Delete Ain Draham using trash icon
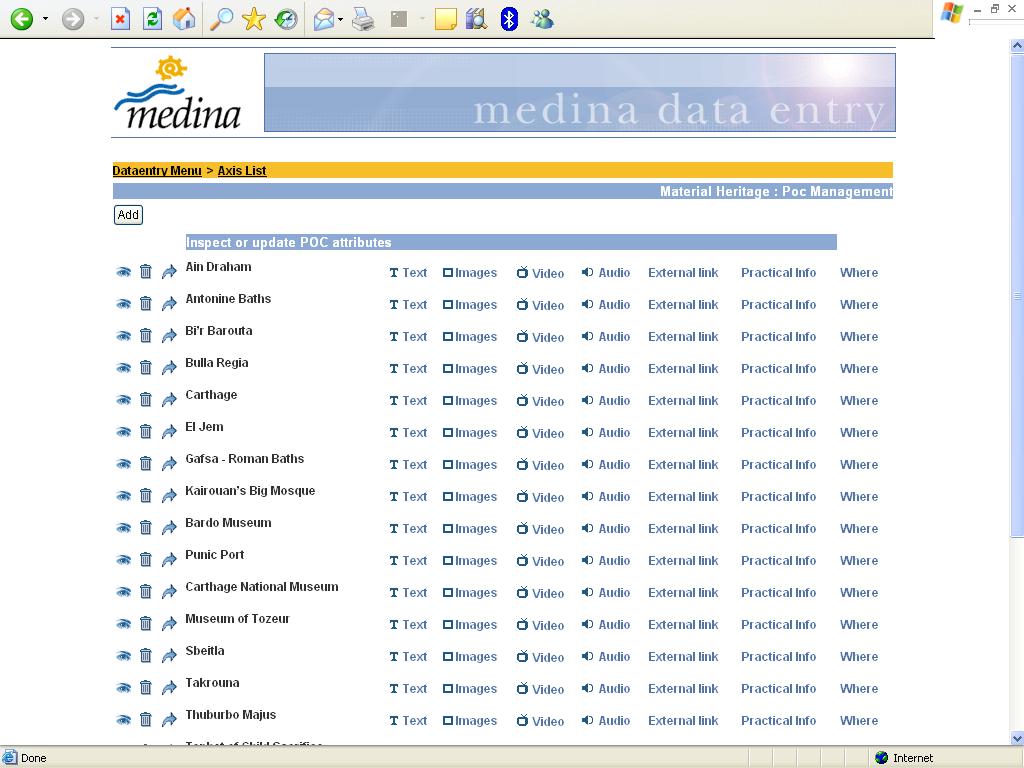The height and width of the screenshot is (768, 1024). coord(146,272)
